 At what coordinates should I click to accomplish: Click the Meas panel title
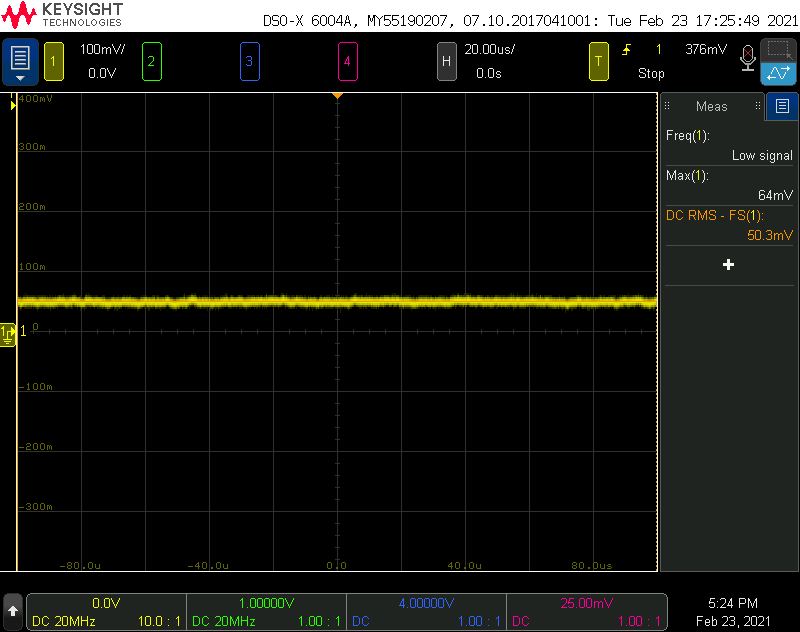tap(711, 107)
